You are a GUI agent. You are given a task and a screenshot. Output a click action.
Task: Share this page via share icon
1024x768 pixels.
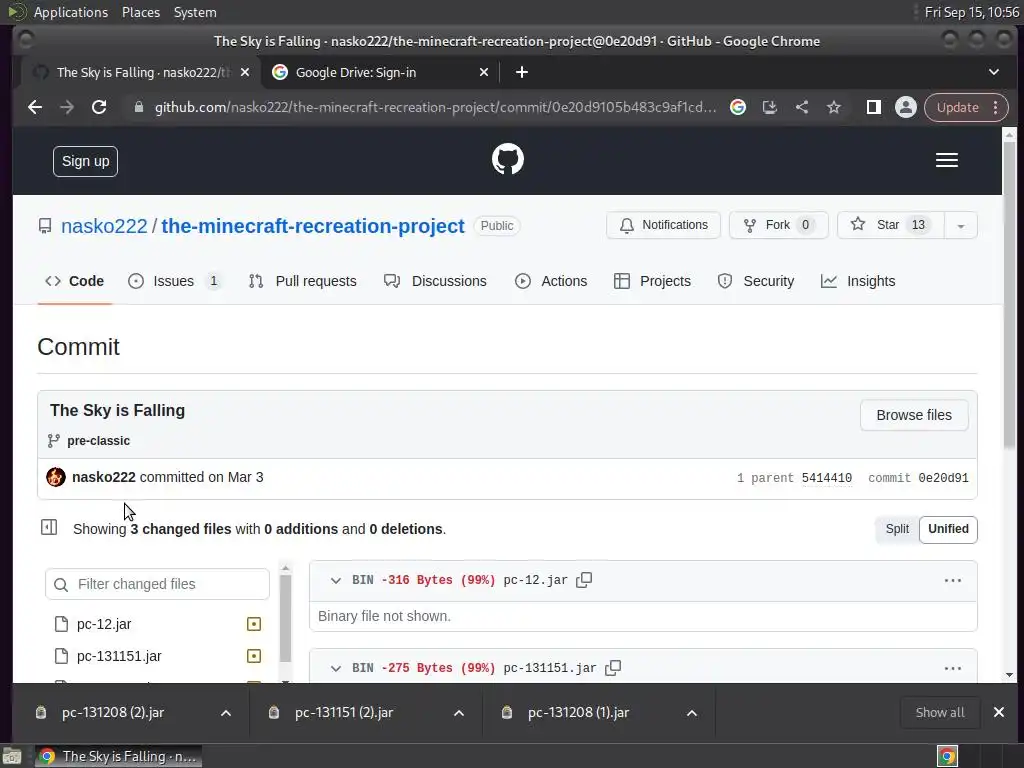point(802,107)
